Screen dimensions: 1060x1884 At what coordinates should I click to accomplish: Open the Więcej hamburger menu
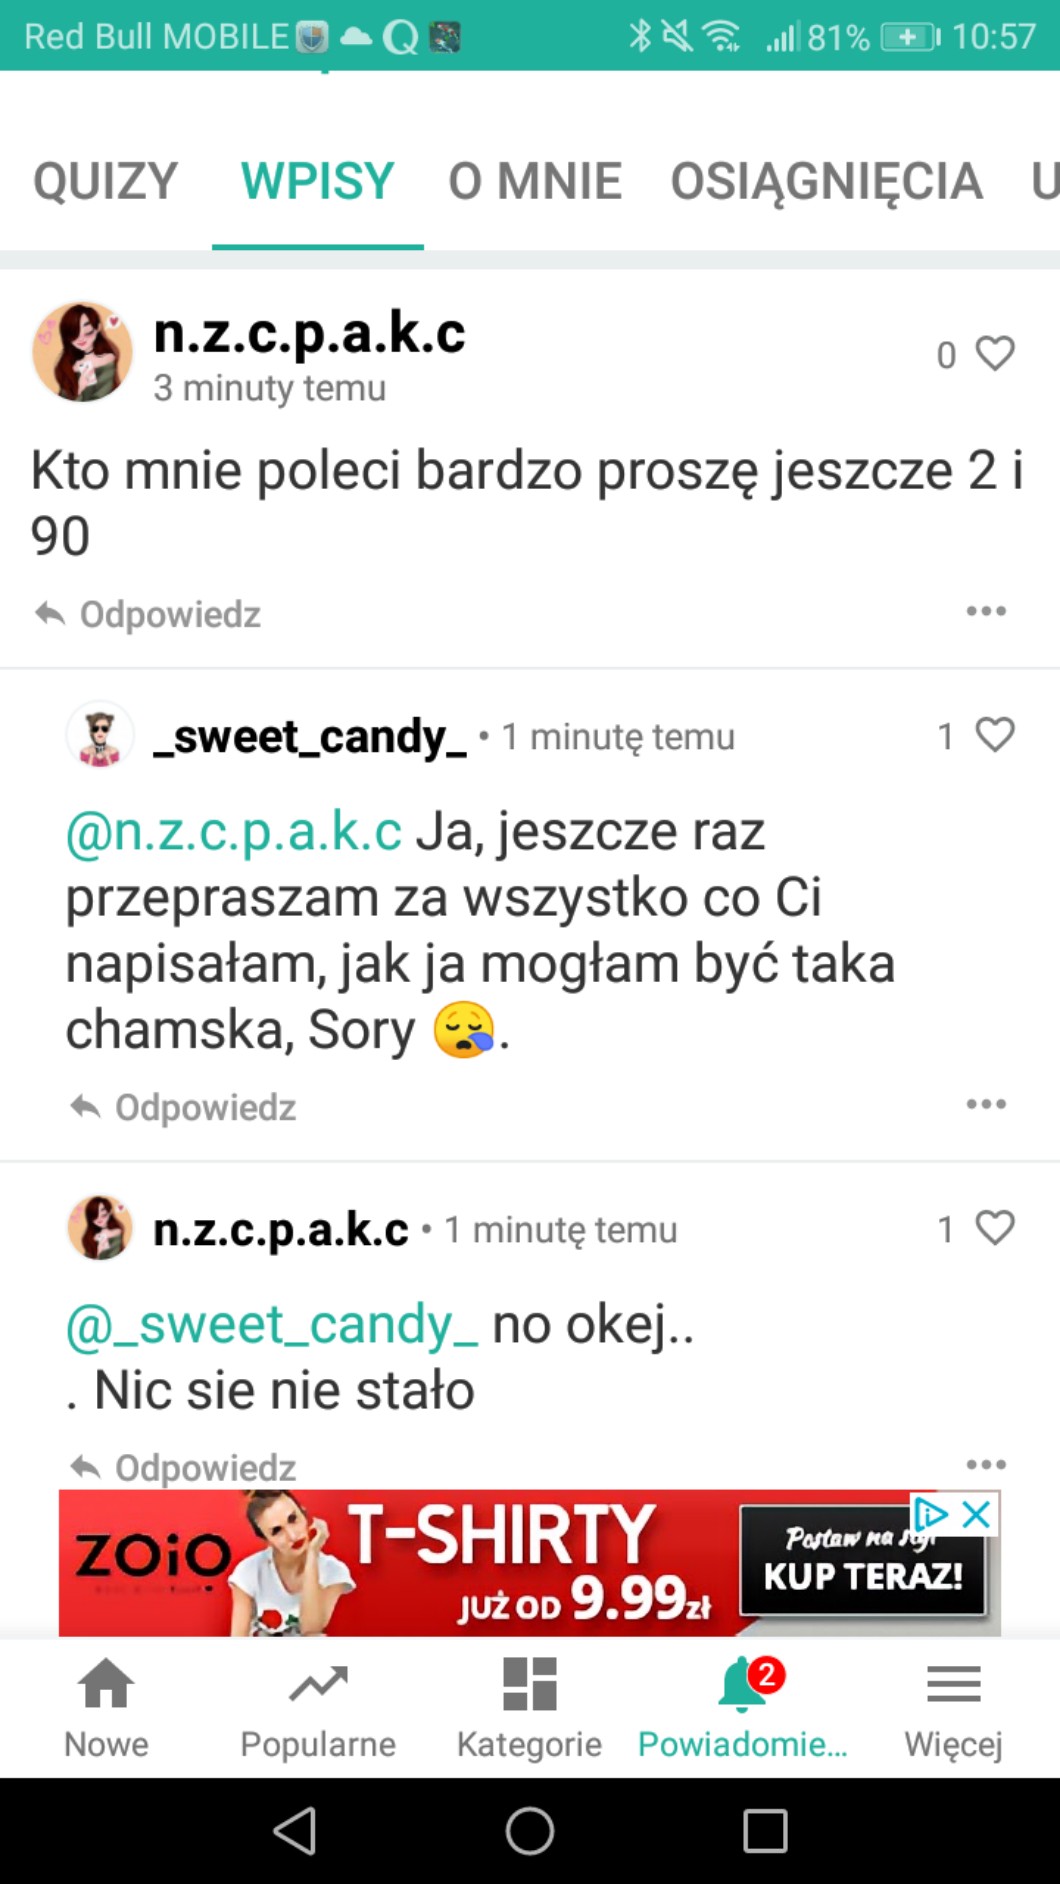pos(953,1684)
